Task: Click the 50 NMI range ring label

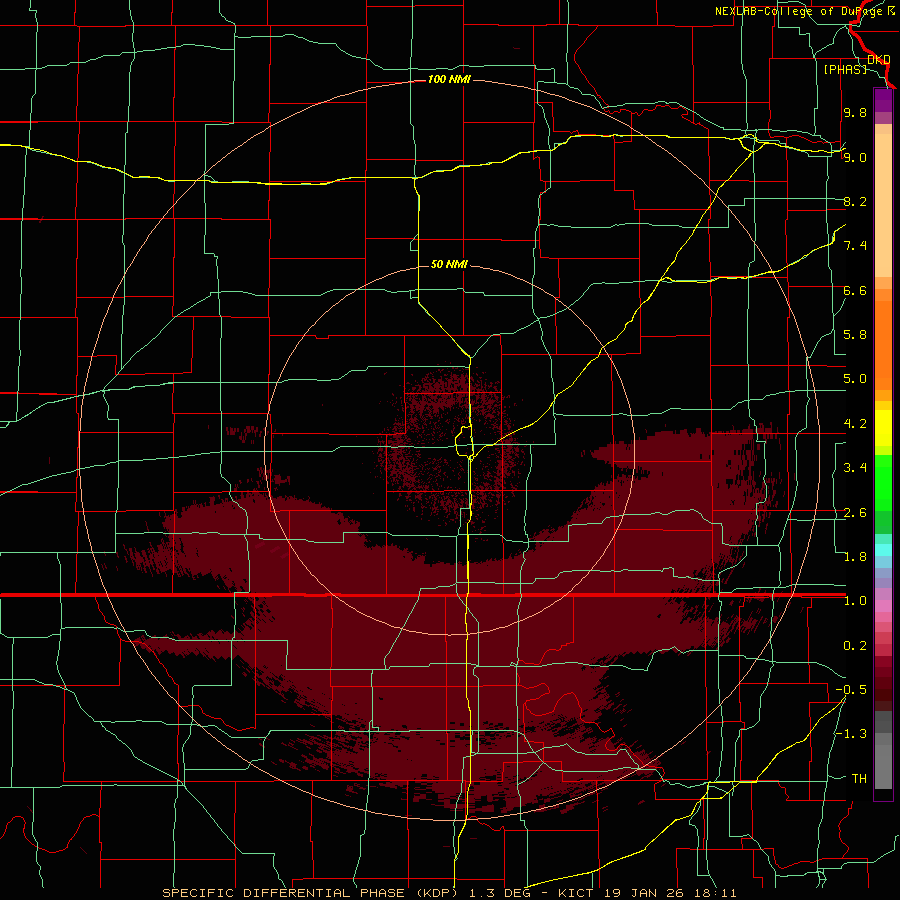Action: (x=449, y=264)
